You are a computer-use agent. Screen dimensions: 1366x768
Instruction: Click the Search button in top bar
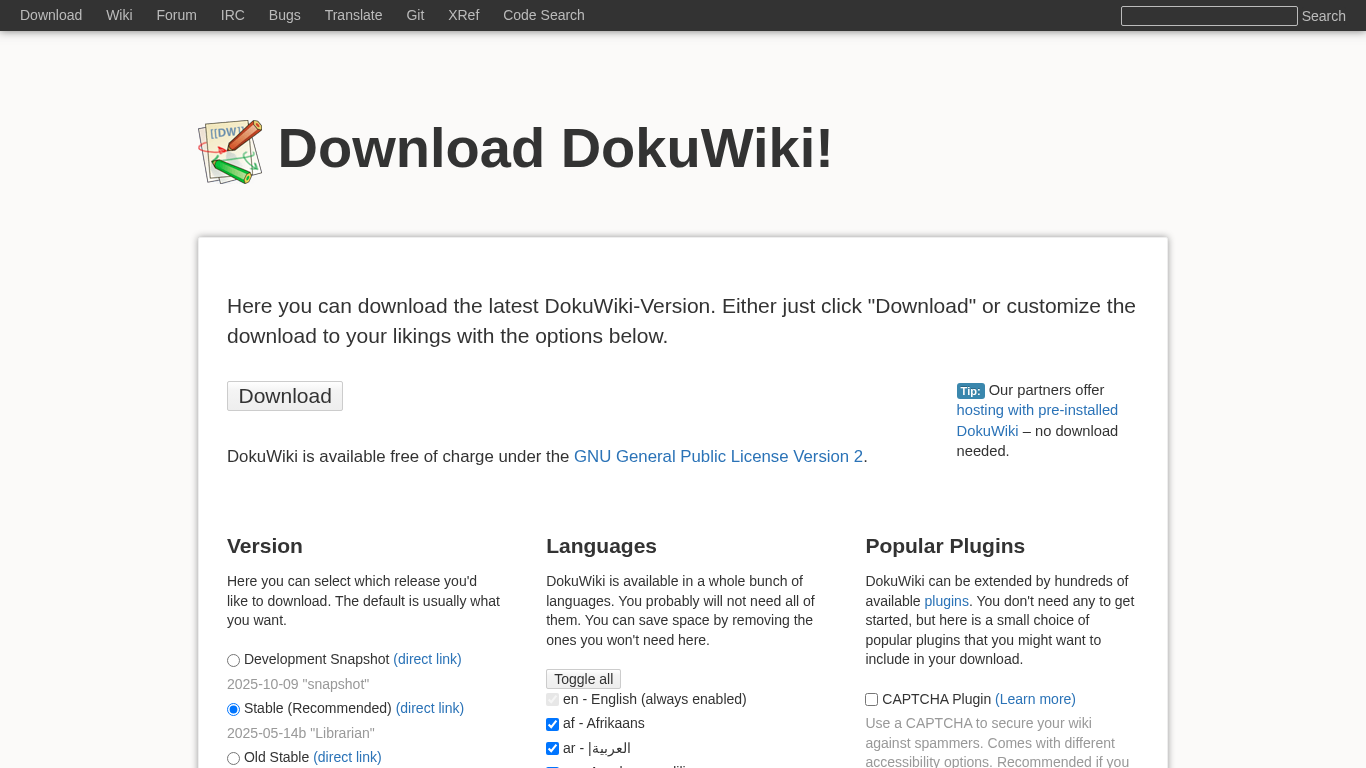click(x=1324, y=16)
